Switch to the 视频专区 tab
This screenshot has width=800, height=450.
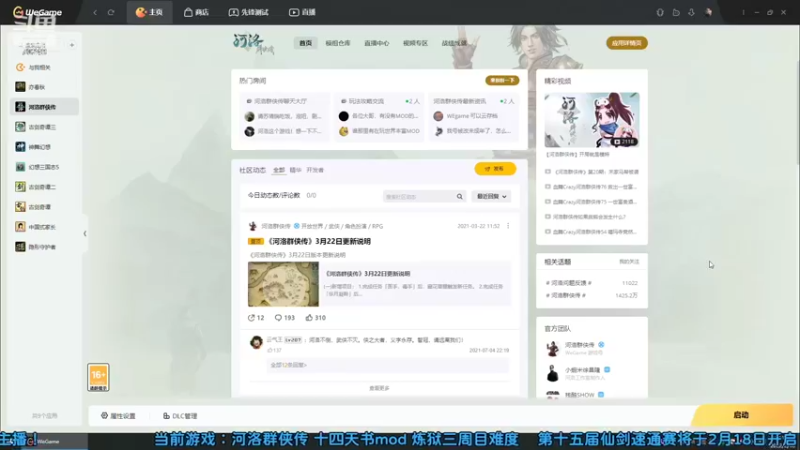tap(415, 43)
